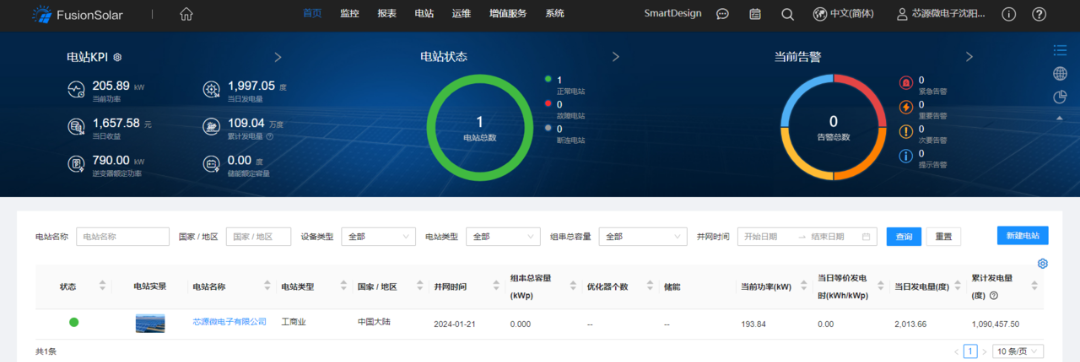Image resolution: width=1080 pixels, height=362 pixels.
Task: Open the 运维 menu
Action: coord(461,13)
